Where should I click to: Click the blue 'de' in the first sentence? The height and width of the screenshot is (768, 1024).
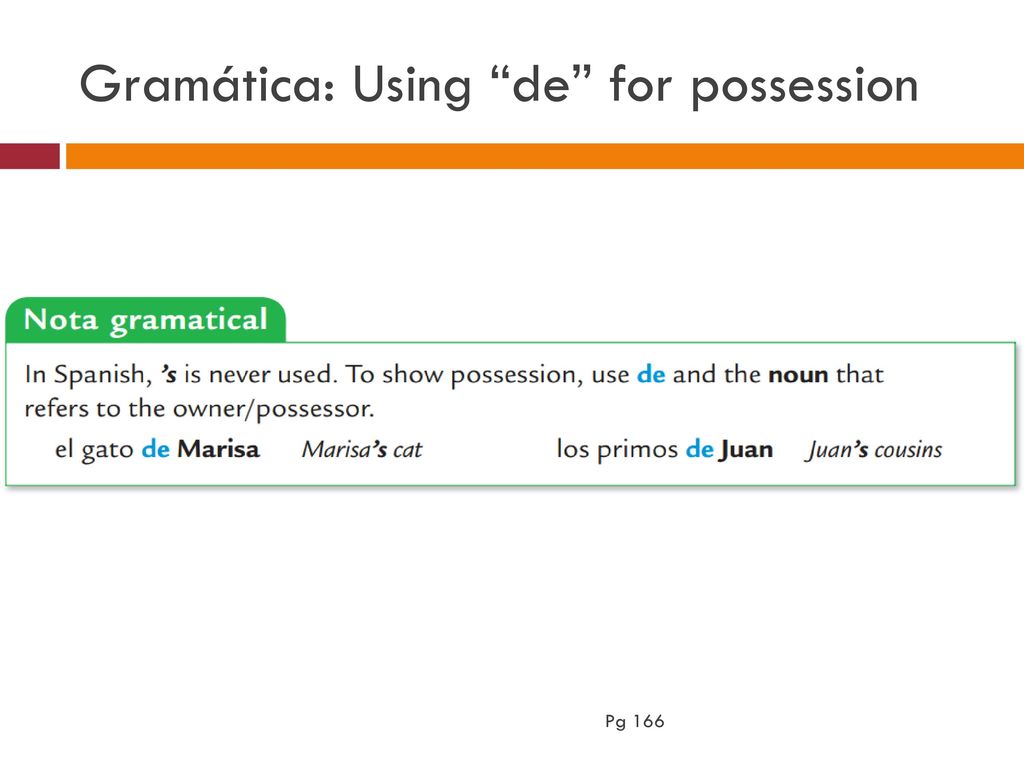coord(651,374)
